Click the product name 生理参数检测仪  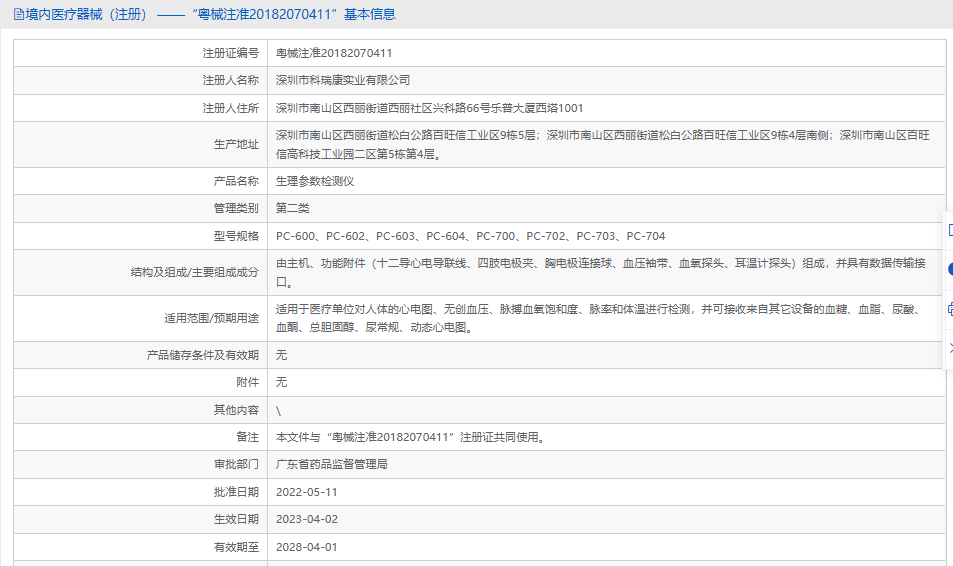pyautogui.click(x=315, y=181)
